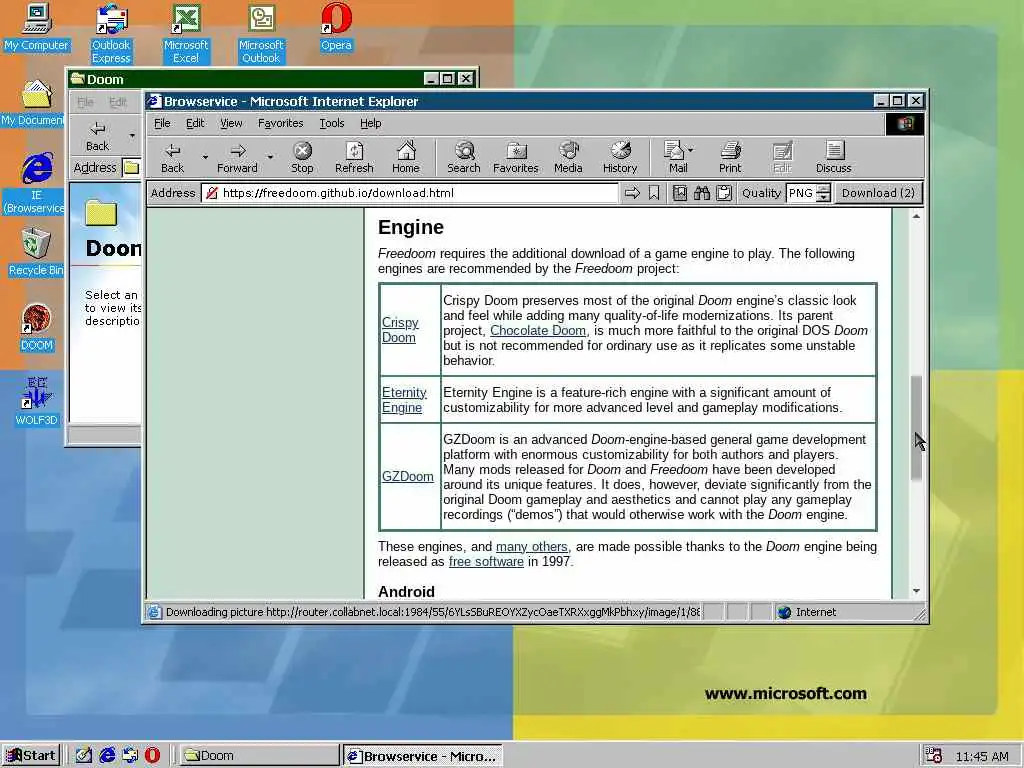Viewport: 1024px width, 768px height.
Task: Follow the Crispy Doom link
Action: coord(400,330)
